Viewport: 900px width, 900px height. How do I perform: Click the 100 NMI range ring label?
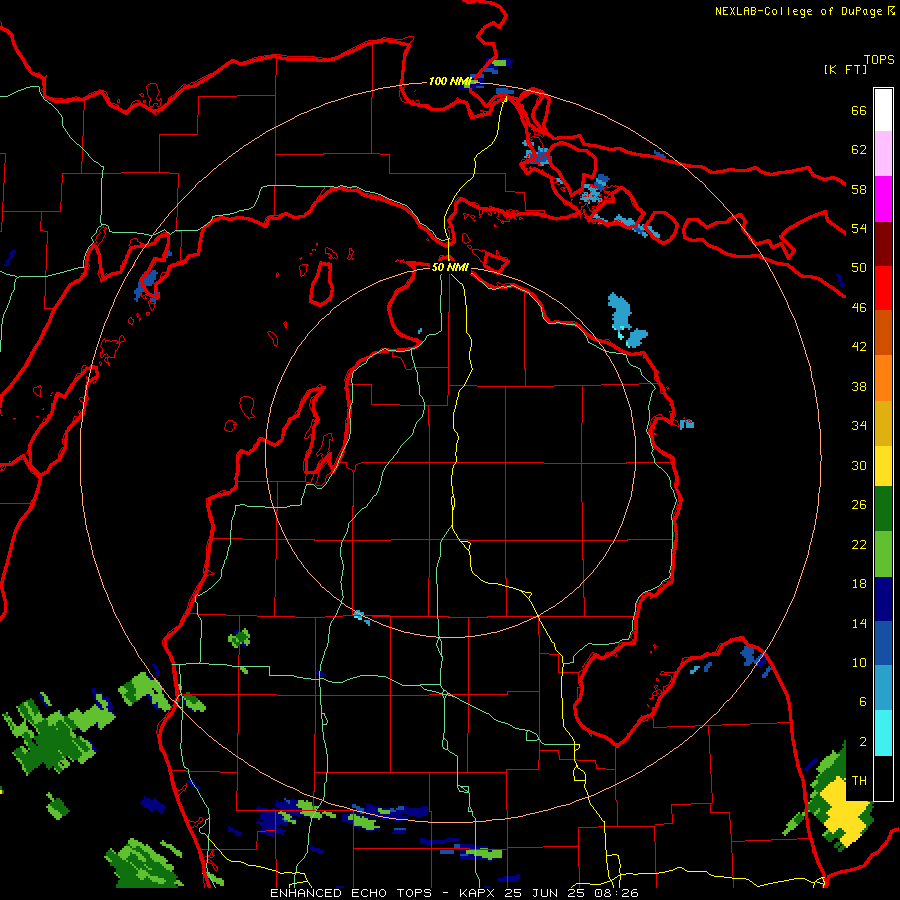[449, 81]
